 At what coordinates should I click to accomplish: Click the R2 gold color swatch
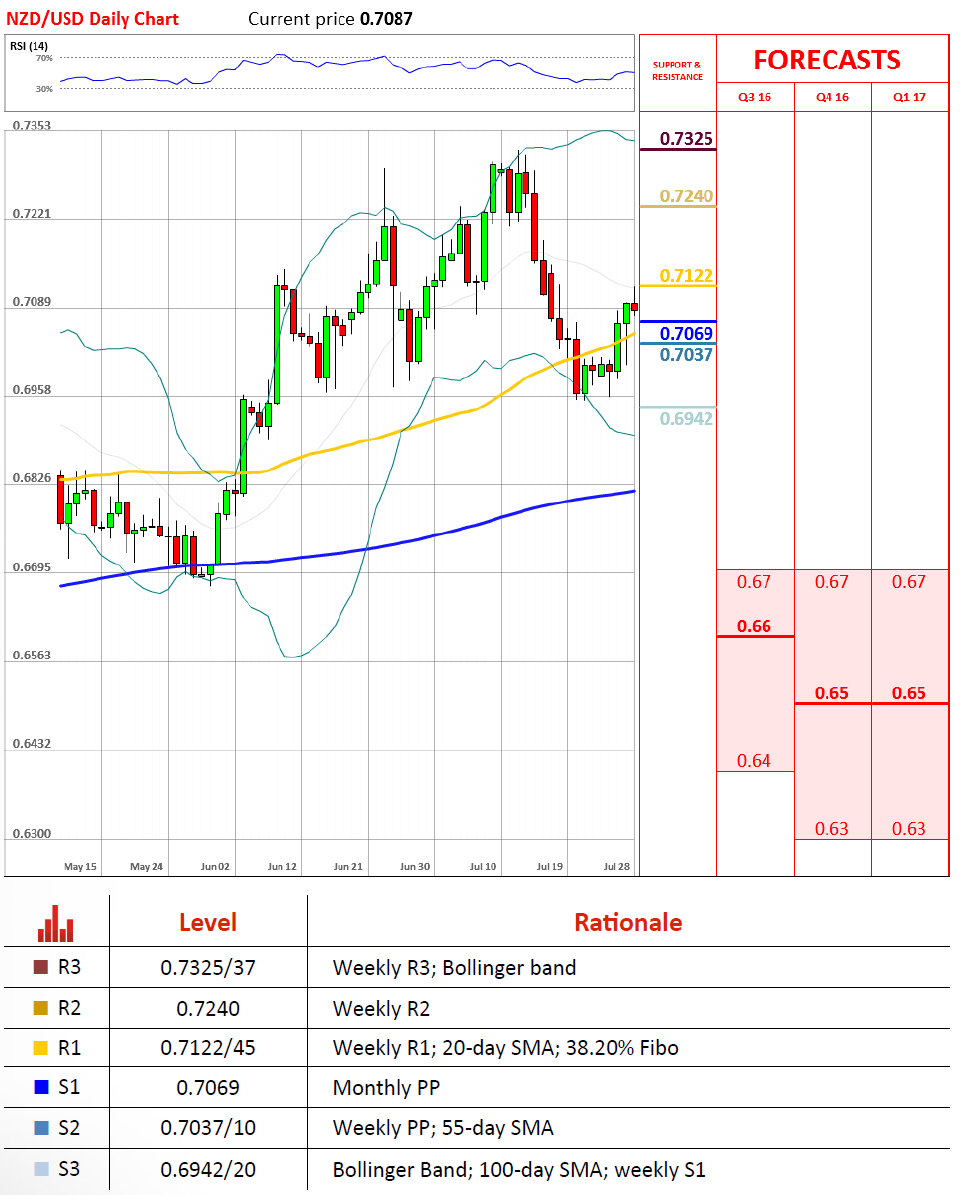pos(41,1008)
